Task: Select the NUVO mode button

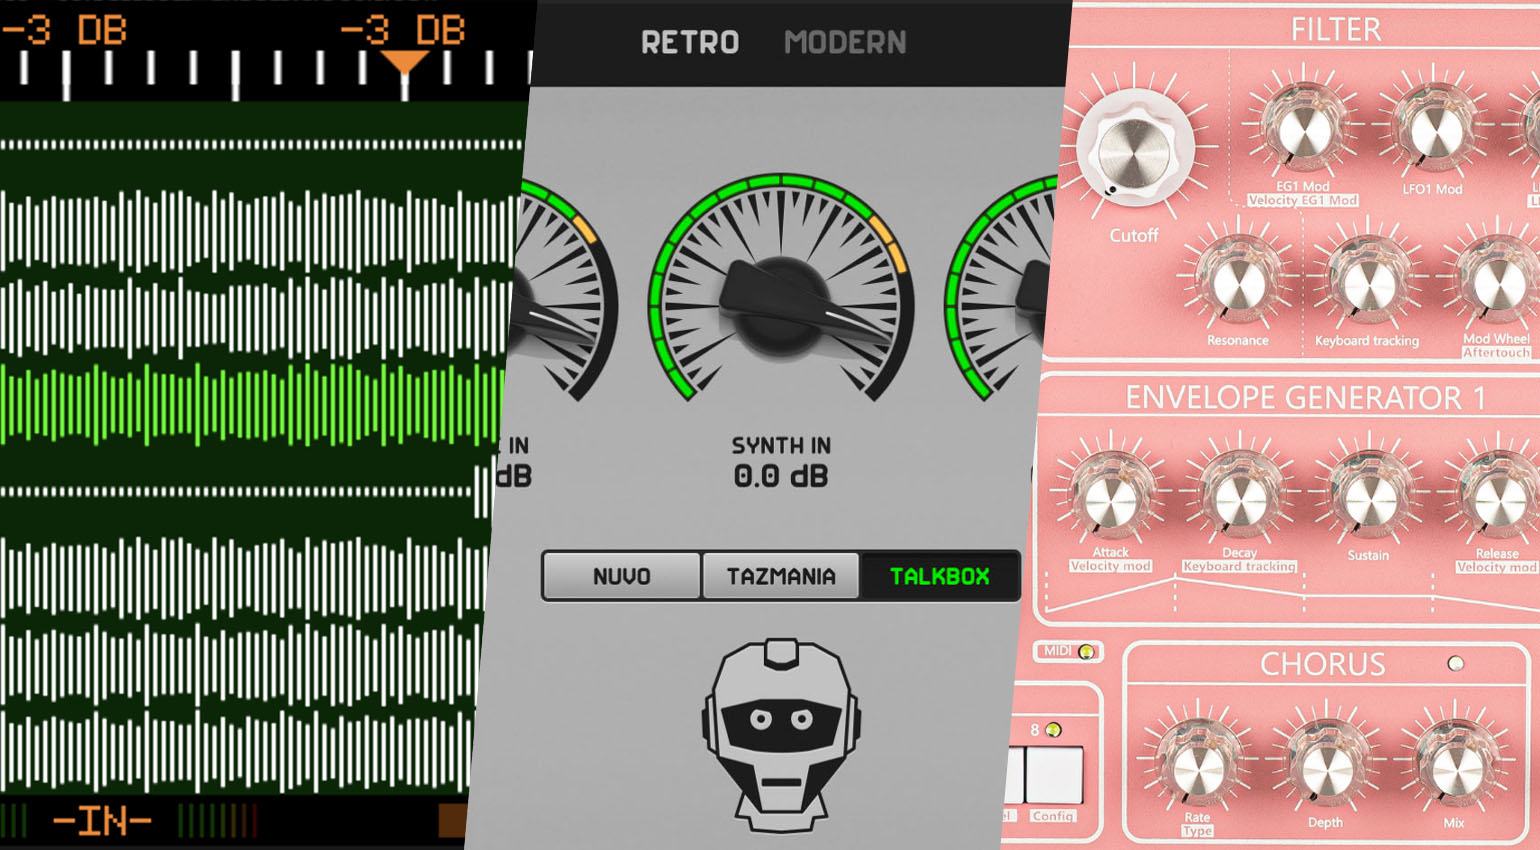Action: pyautogui.click(x=621, y=576)
